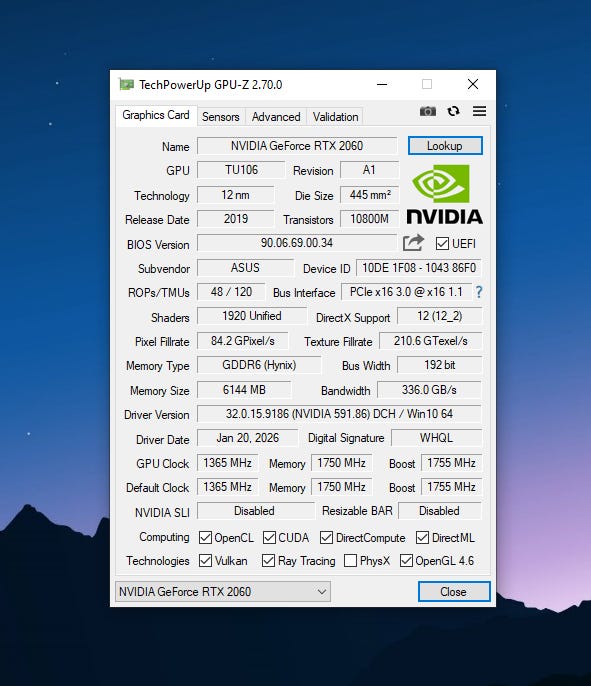This screenshot has height=686, width=591.
Task: Open the hamburger menu icon
Action: click(479, 111)
